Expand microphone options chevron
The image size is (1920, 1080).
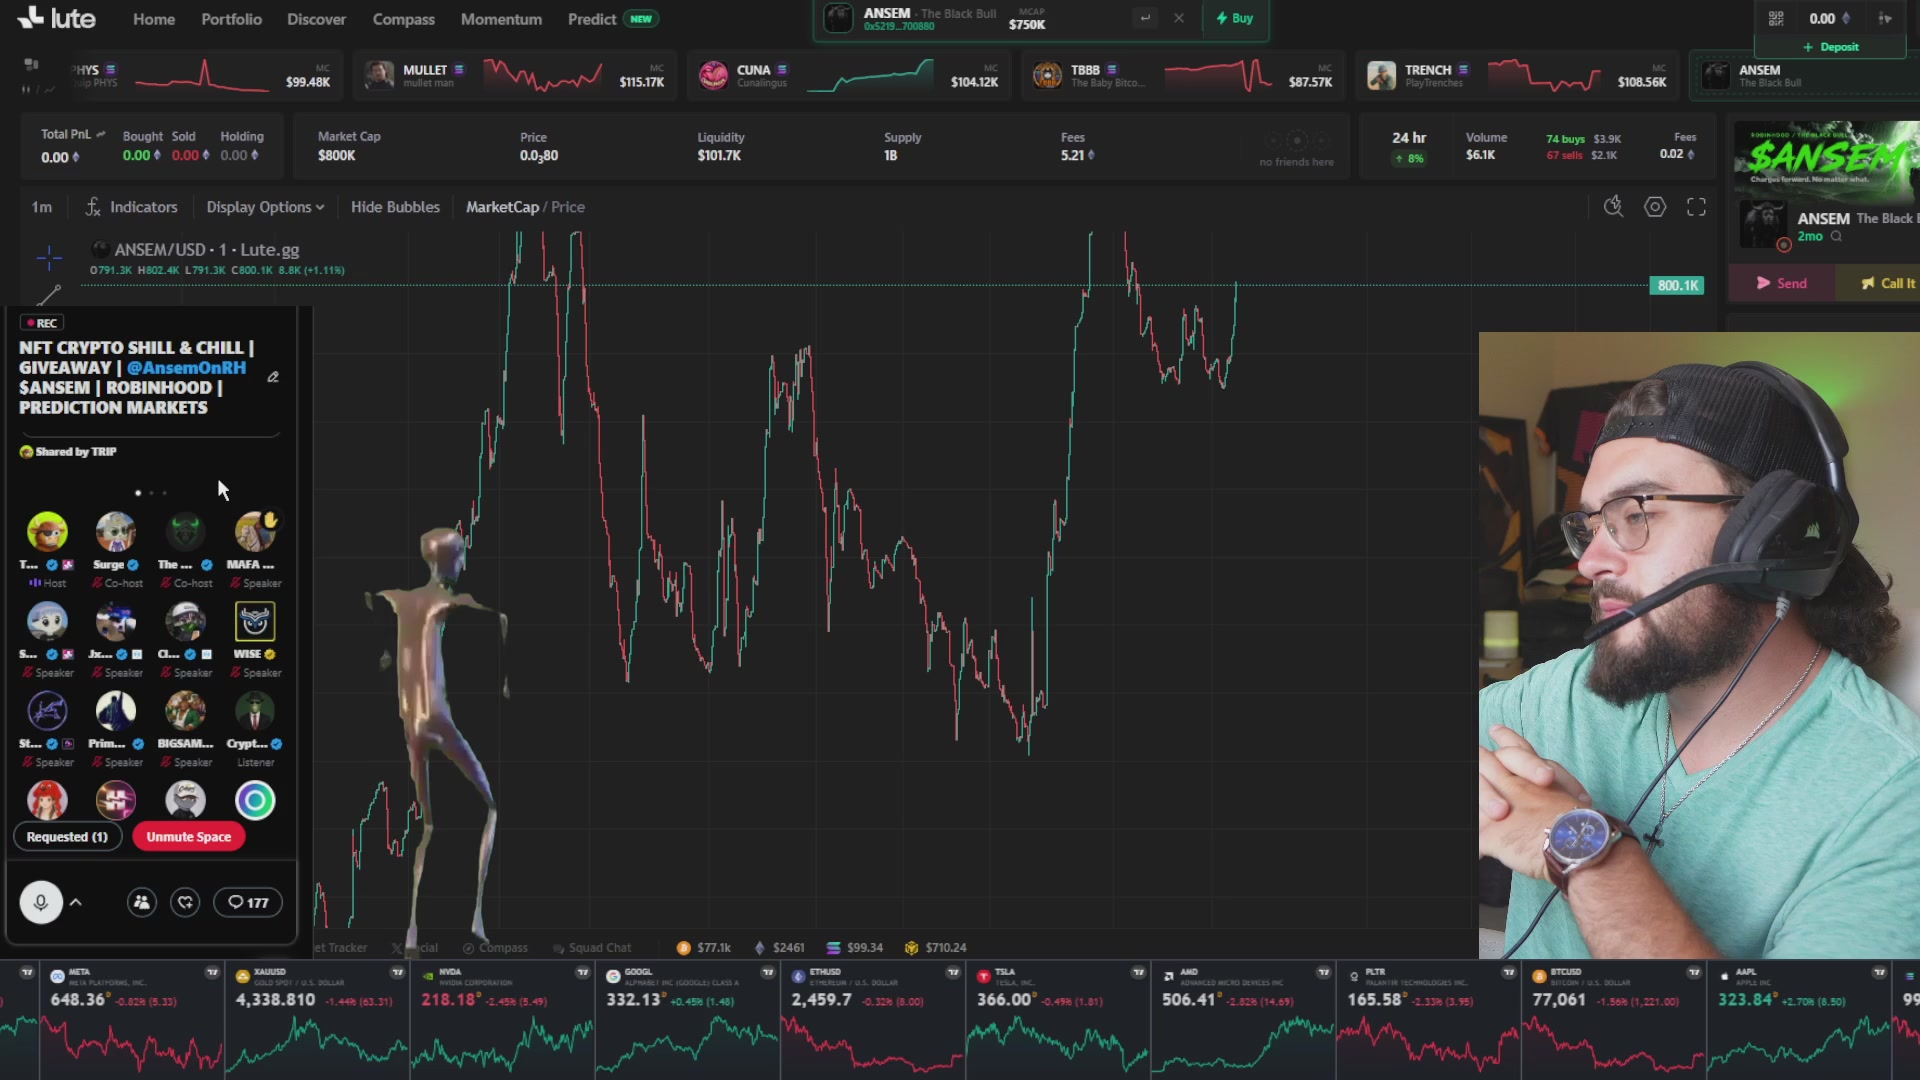76,902
